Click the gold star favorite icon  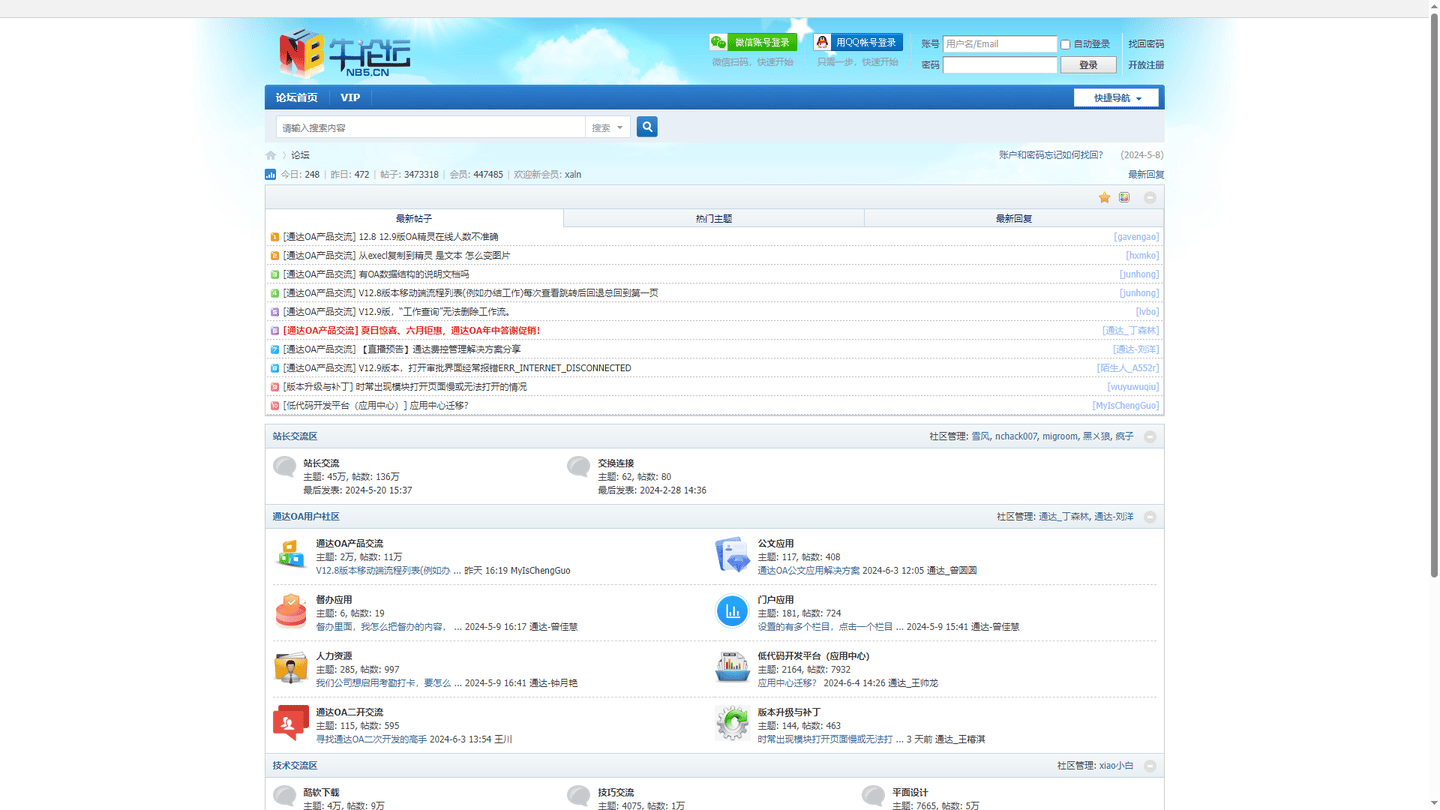pos(1104,198)
